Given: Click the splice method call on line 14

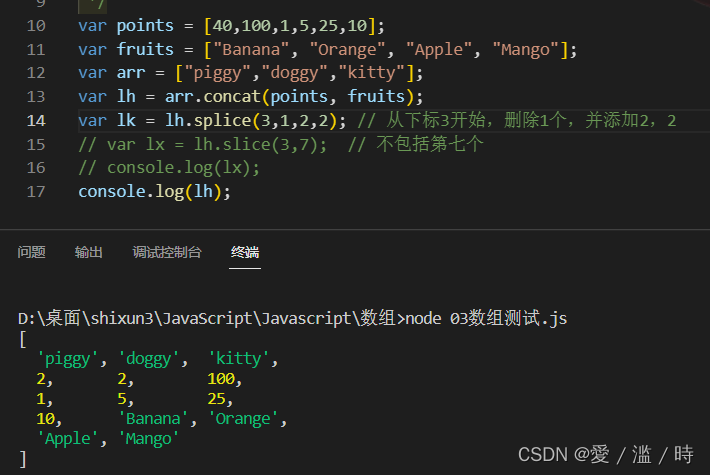Looking at the screenshot, I should pos(222,121).
